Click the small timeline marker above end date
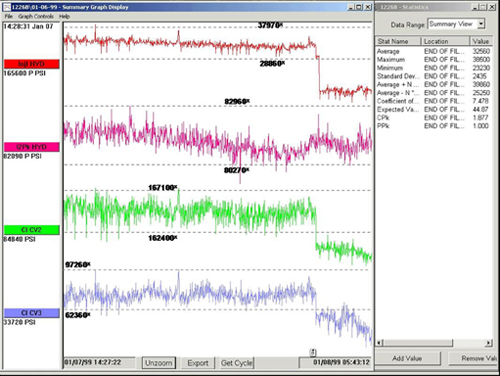The height and width of the screenshot is (376, 500). click(x=313, y=352)
